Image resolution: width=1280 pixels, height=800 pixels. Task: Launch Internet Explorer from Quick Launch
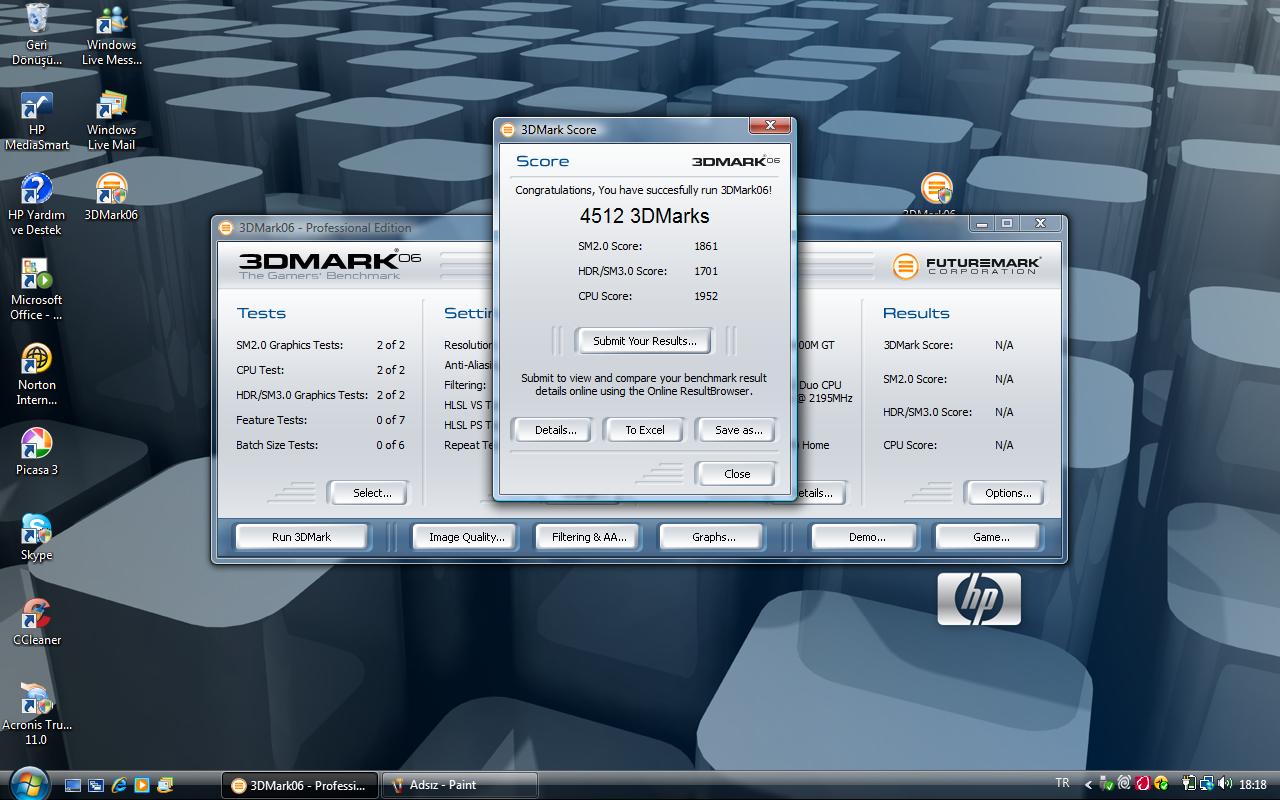pyautogui.click(x=119, y=785)
